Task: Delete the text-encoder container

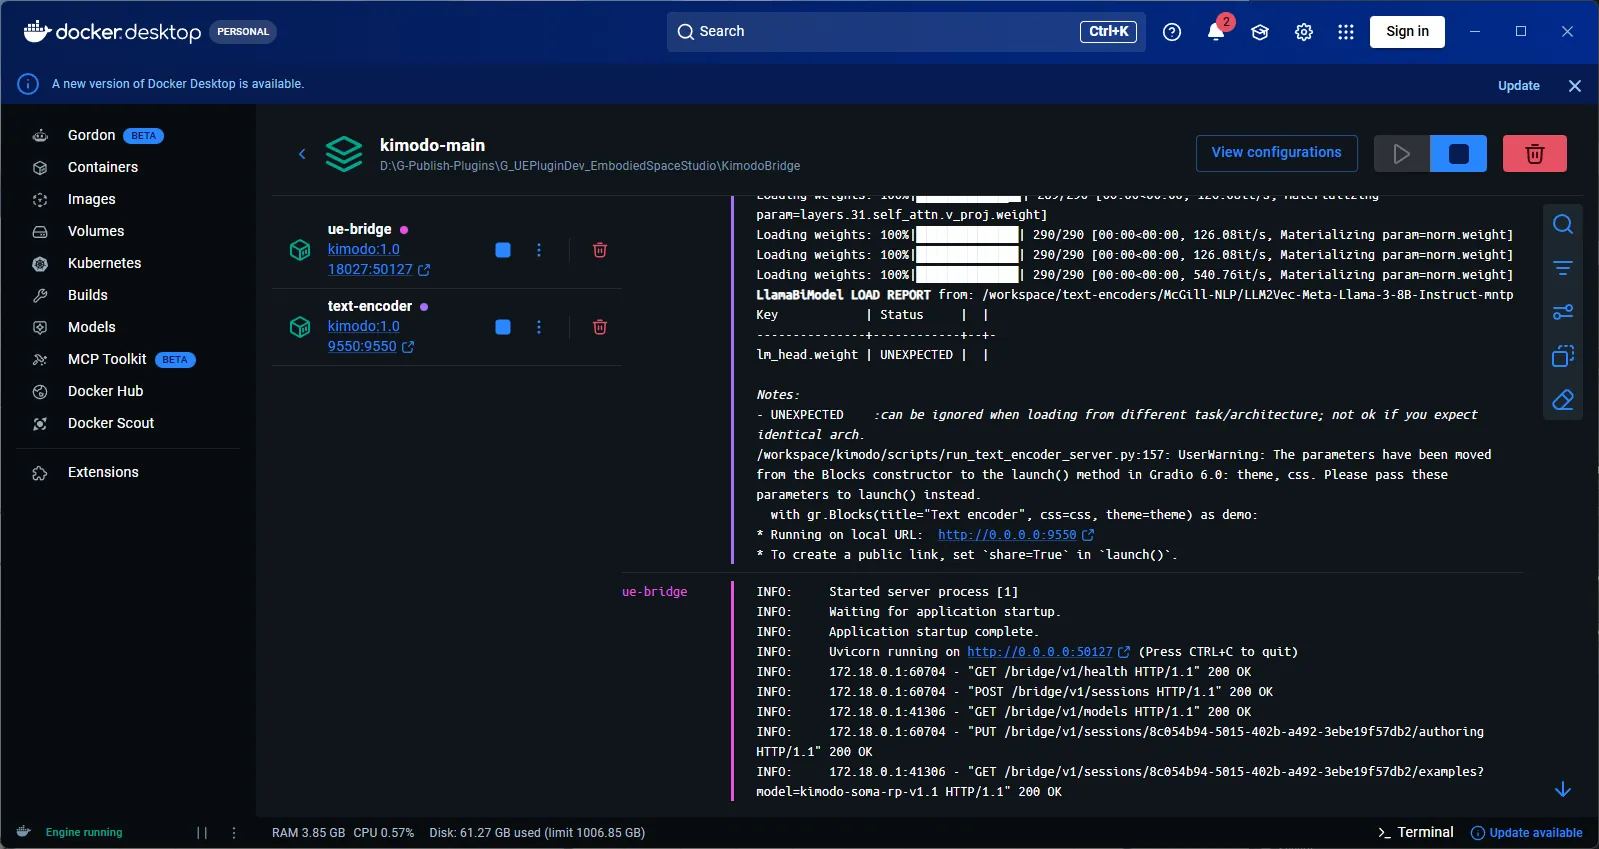Action: 600,327
